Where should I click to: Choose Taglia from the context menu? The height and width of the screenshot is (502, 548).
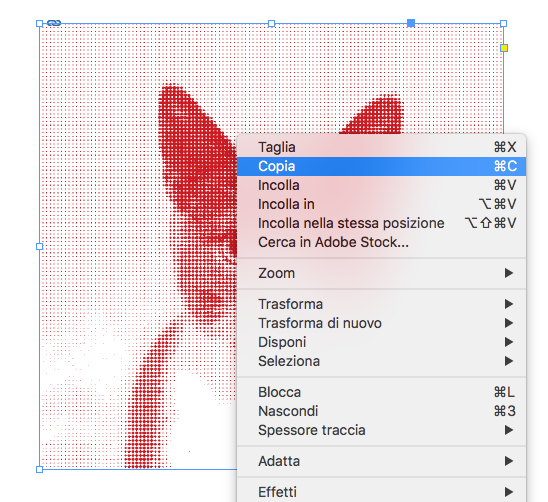(x=381, y=147)
